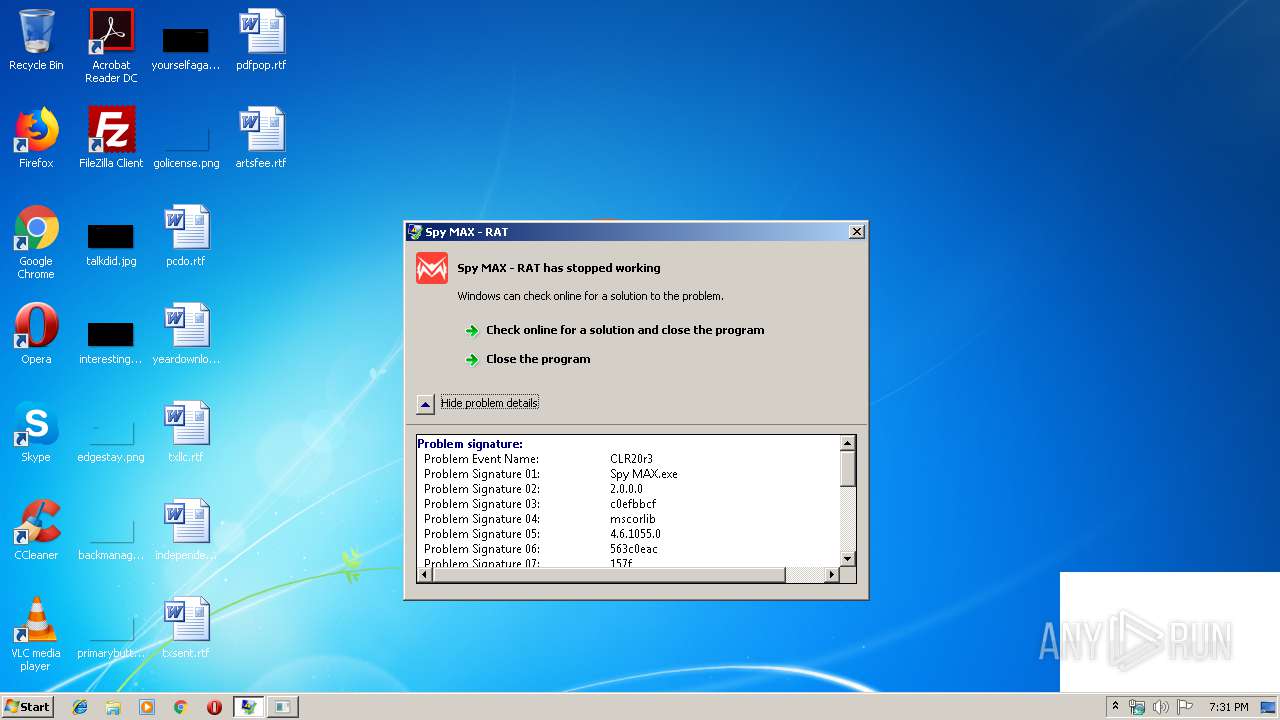Choose Close the program option
Image resolution: width=1280 pixels, height=720 pixels.
538,359
